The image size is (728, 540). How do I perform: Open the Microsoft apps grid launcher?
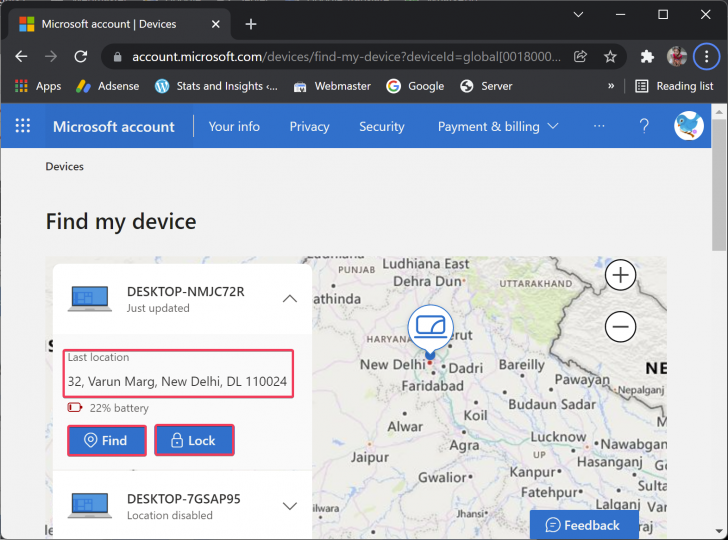pyautogui.click(x=22, y=126)
